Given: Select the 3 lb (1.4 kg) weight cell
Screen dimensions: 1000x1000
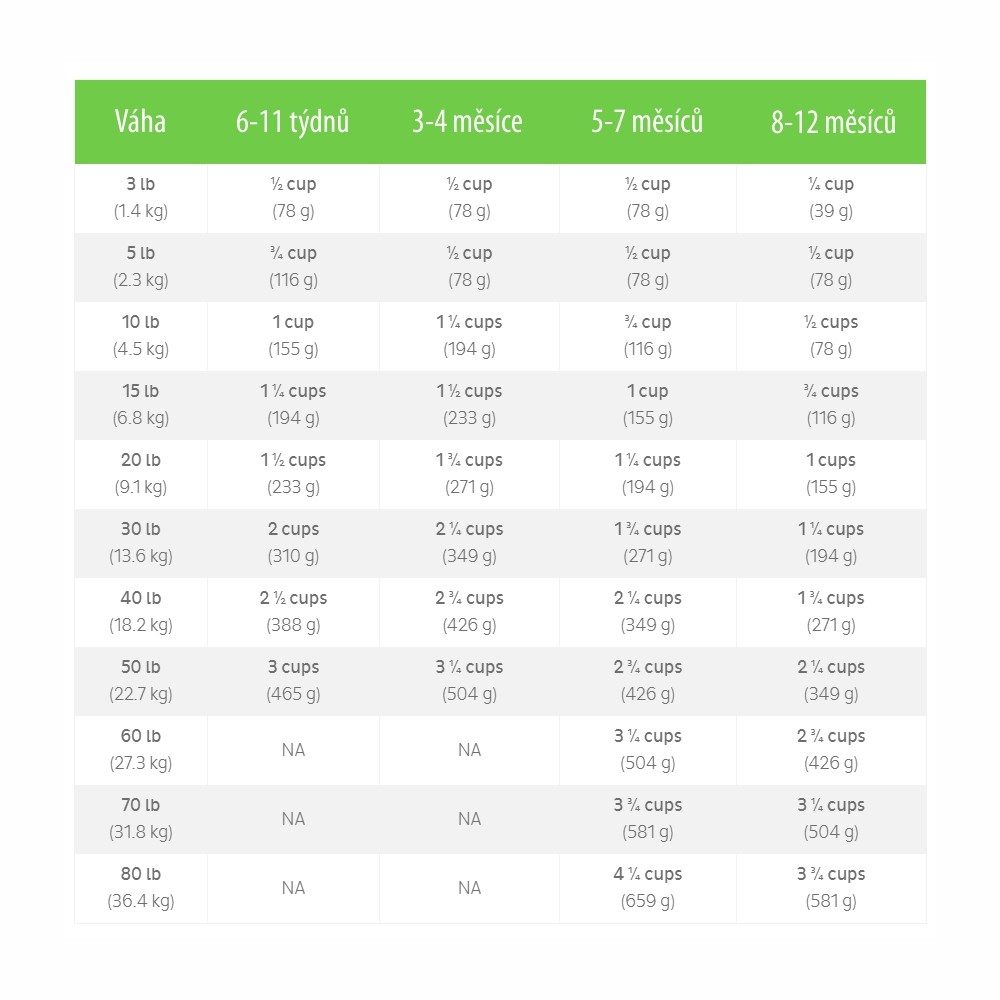Looking at the screenshot, I should point(141,198).
